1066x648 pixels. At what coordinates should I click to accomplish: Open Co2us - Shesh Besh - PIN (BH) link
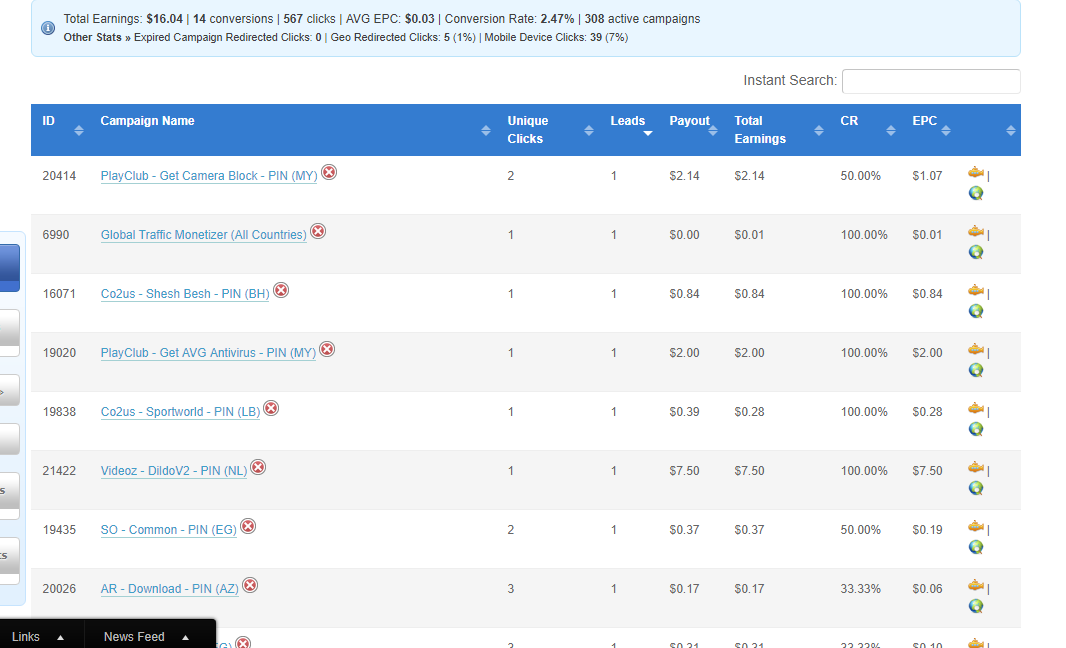coord(185,294)
